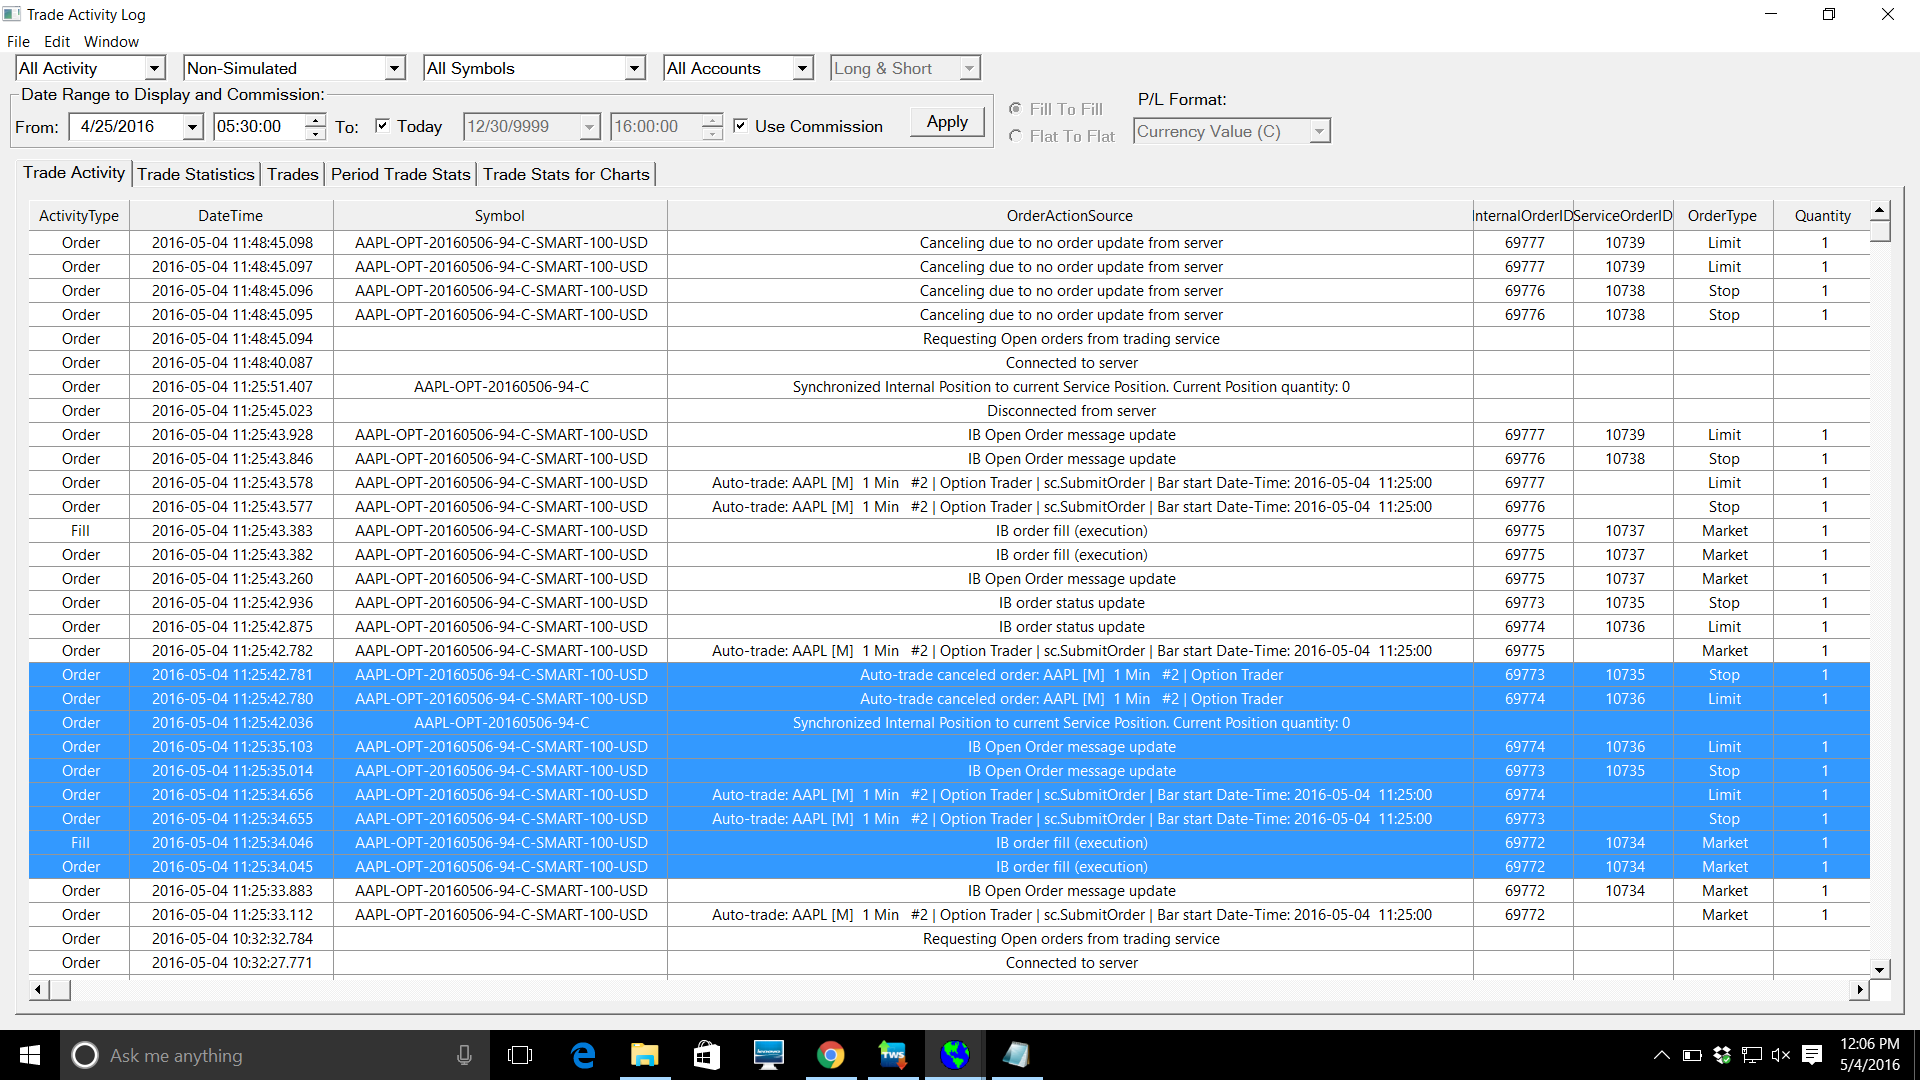Toggle the Use Commission checkbox
1920x1080 pixels.
(x=740, y=126)
